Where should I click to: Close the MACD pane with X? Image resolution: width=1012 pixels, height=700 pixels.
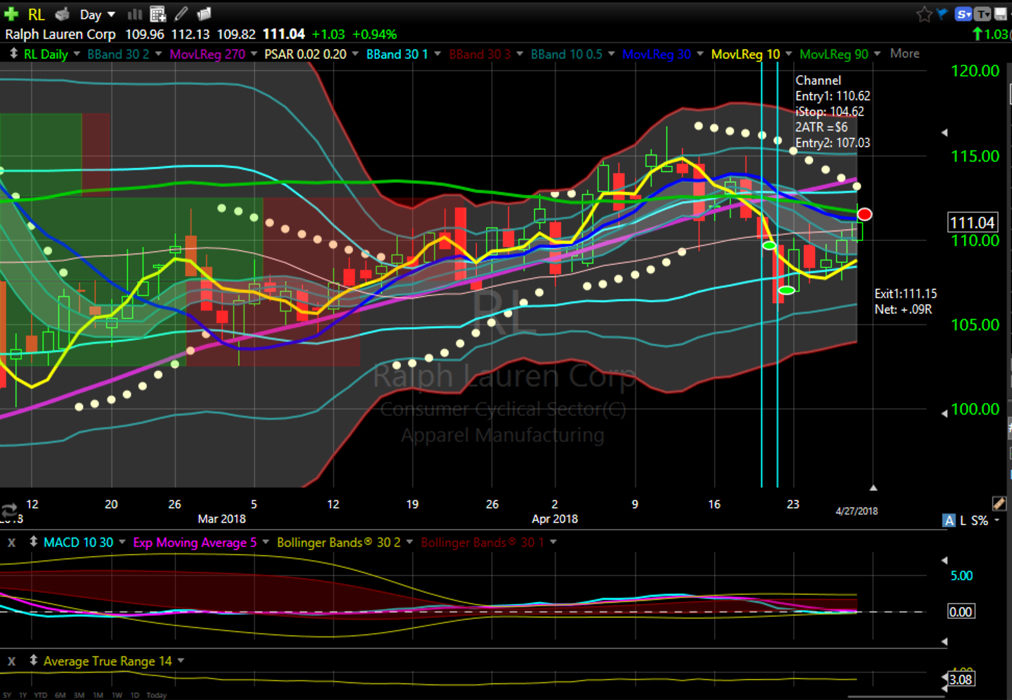click(11, 543)
